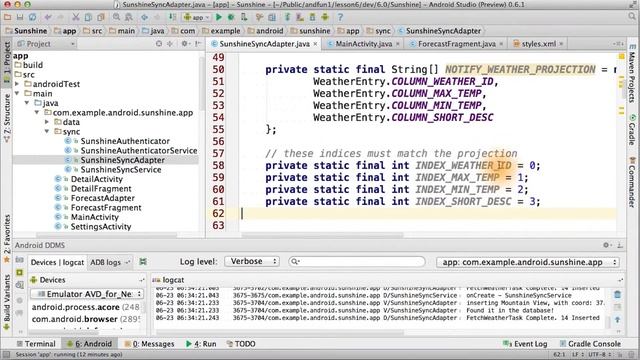This screenshot has height=360, width=640.
Task: Collapse the sync package
Action: pyautogui.click(x=47, y=131)
